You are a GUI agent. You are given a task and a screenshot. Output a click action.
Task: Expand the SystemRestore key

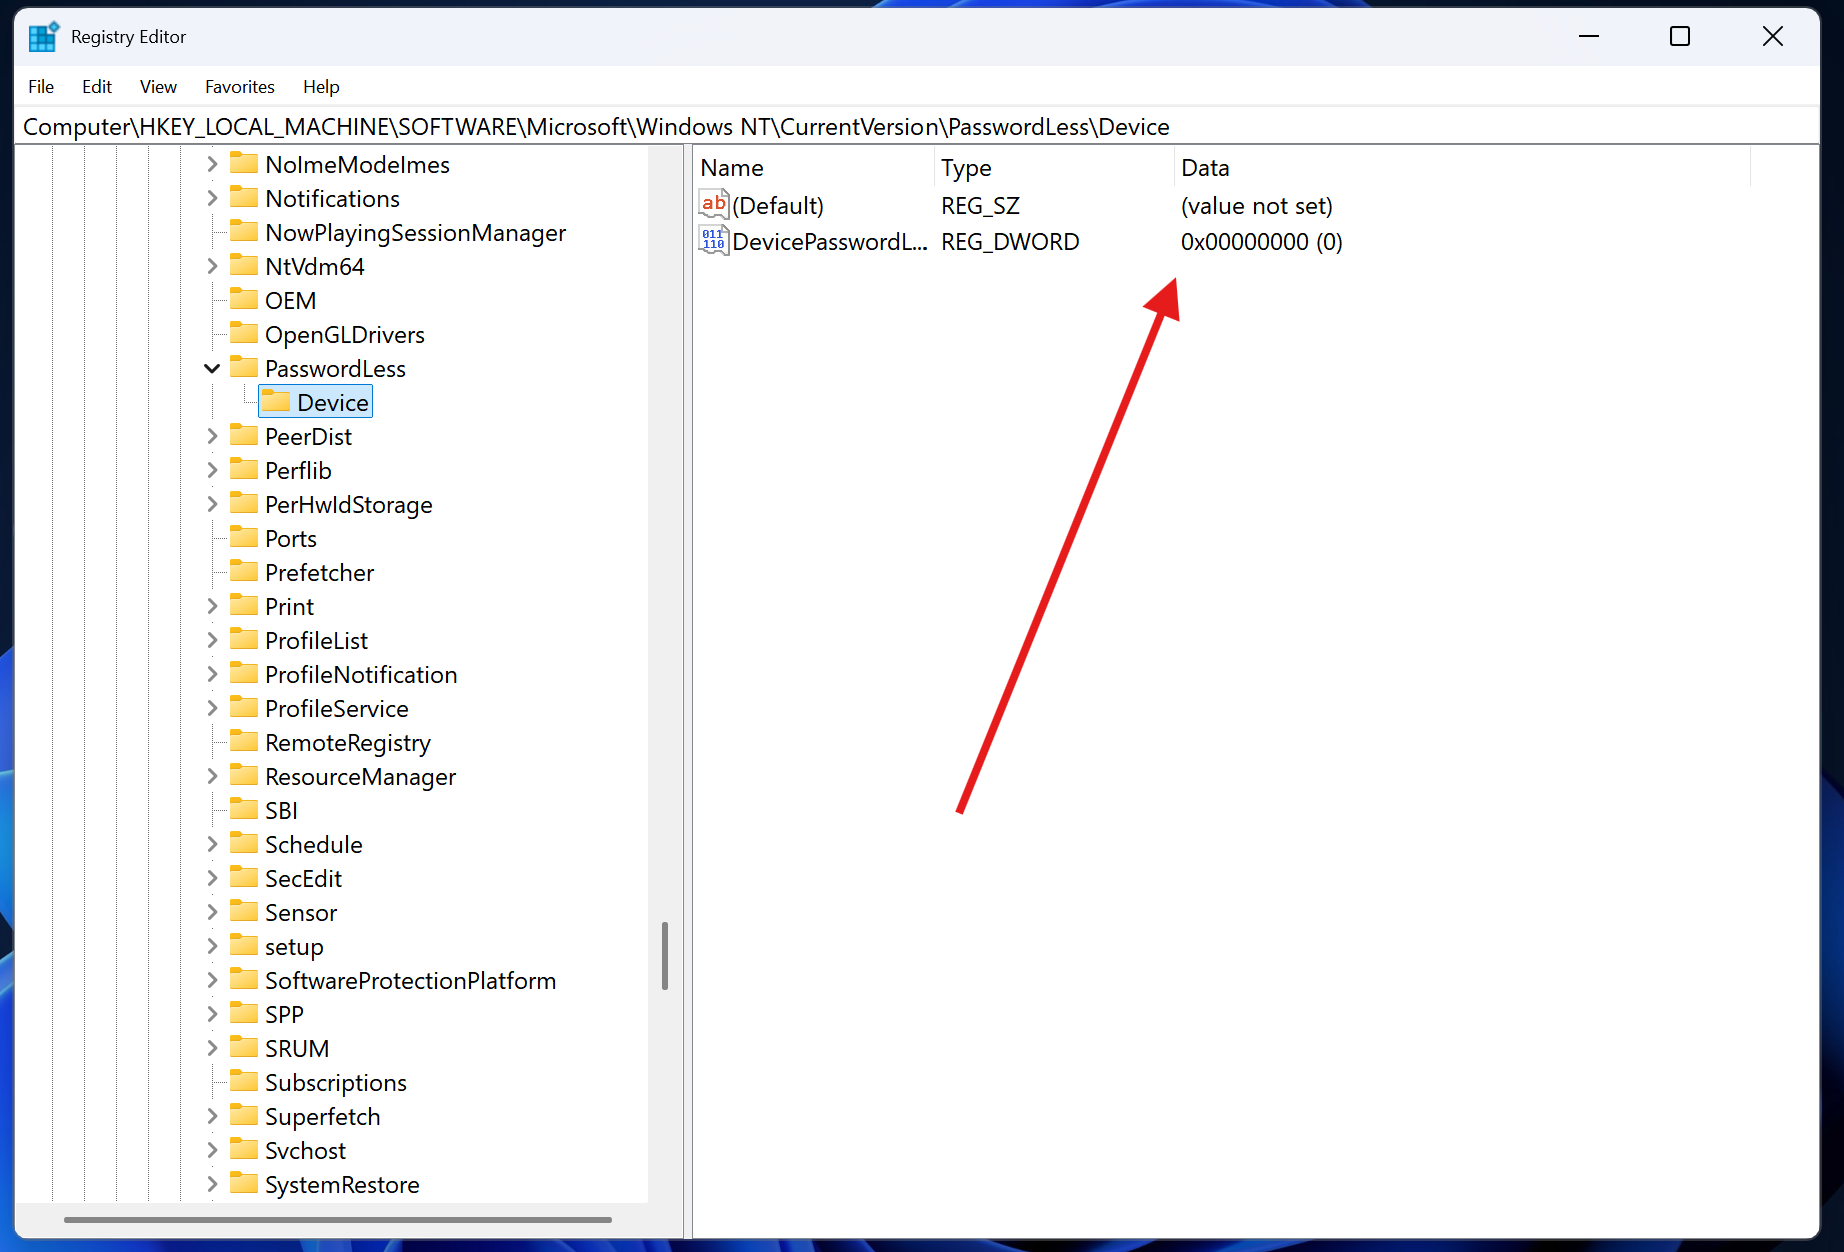[212, 1184]
